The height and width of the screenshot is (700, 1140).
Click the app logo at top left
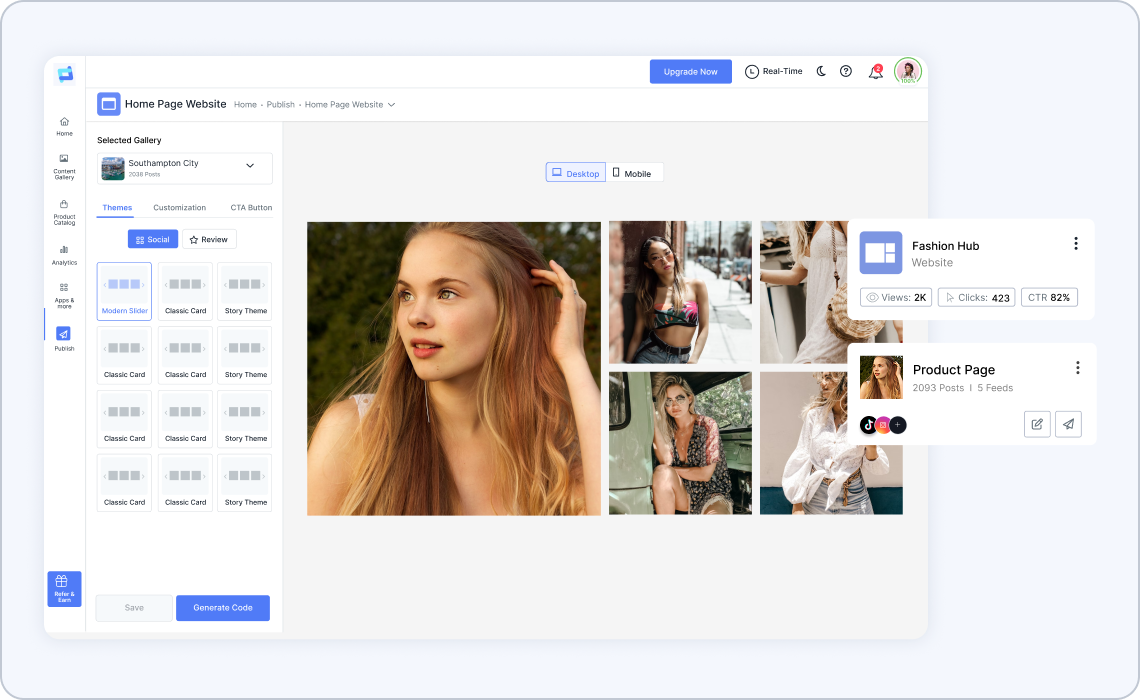tap(65, 73)
